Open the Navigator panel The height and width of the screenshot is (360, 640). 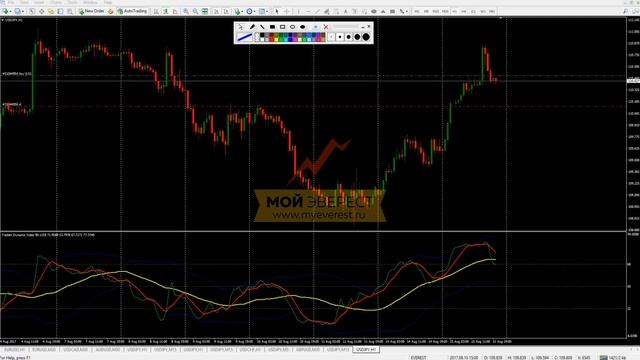click(x=51, y=11)
